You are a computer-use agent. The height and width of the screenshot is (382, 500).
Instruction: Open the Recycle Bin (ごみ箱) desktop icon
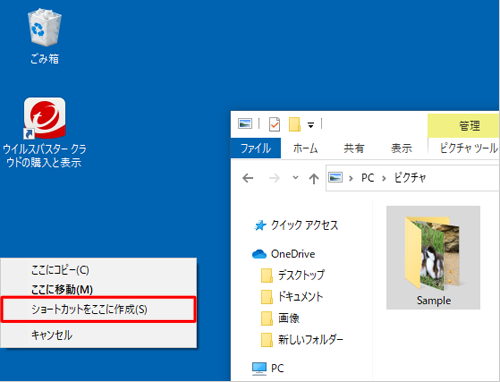pyautogui.click(x=44, y=36)
